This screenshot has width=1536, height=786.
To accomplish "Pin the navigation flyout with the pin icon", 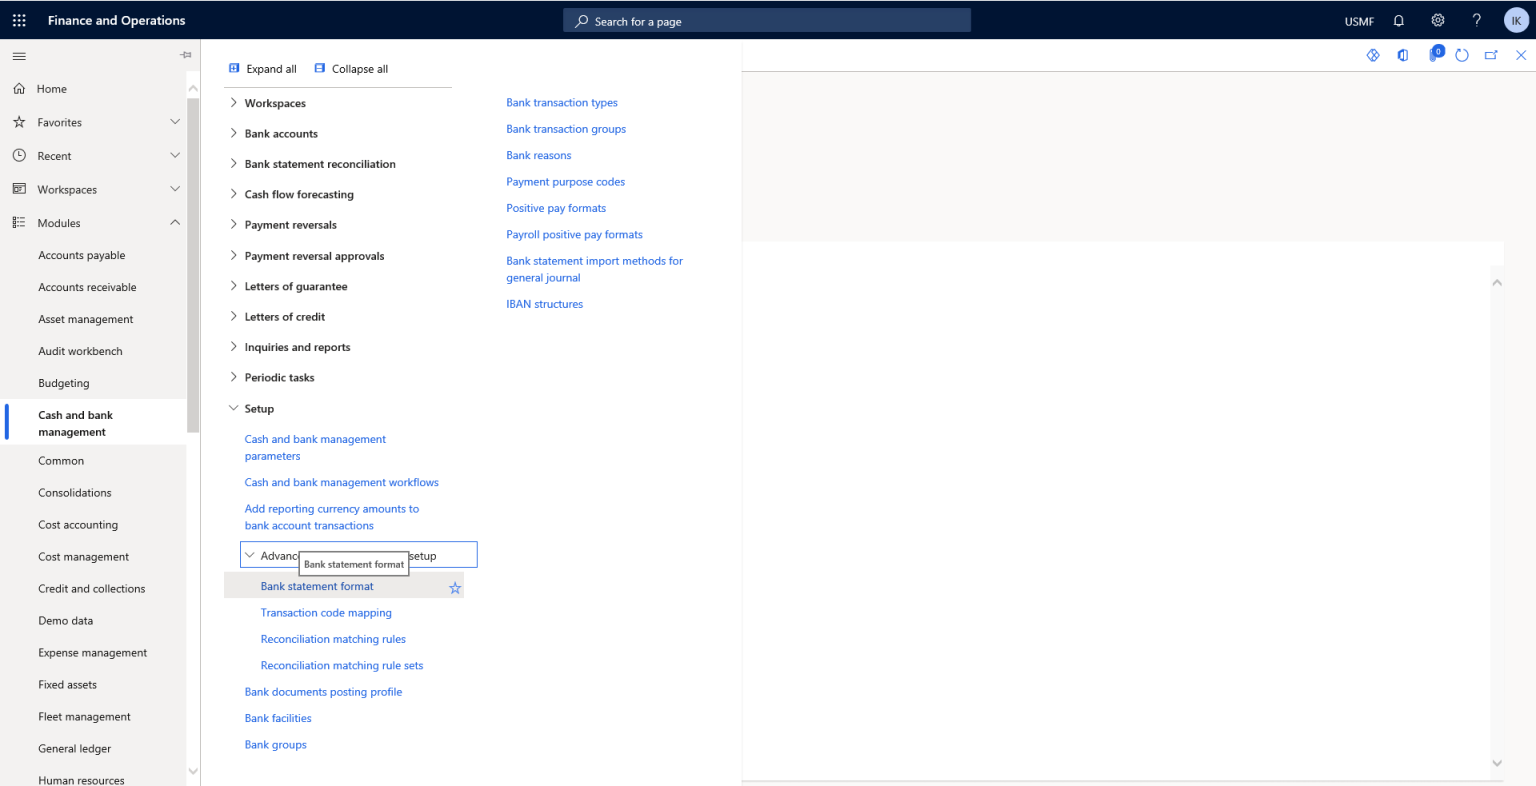I will [x=184, y=55].
